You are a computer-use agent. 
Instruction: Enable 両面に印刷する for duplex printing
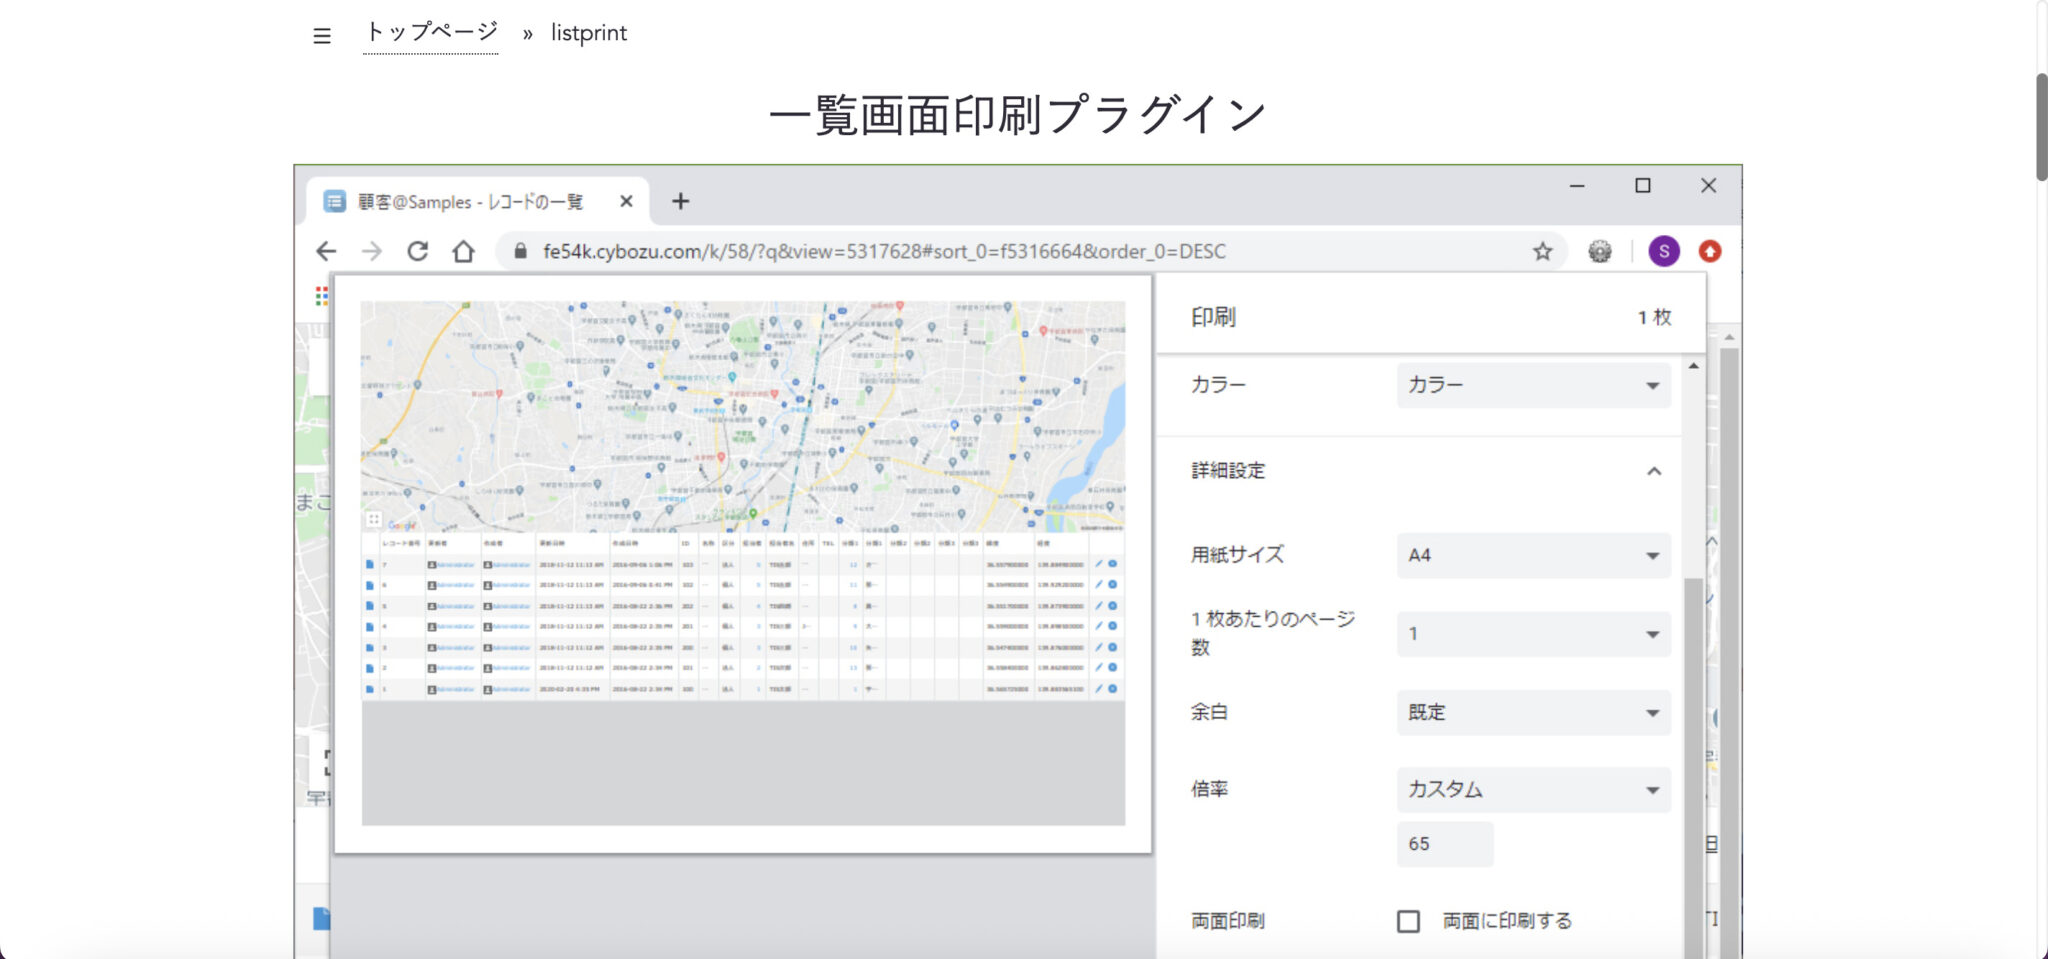click(x=1408, y=920)
